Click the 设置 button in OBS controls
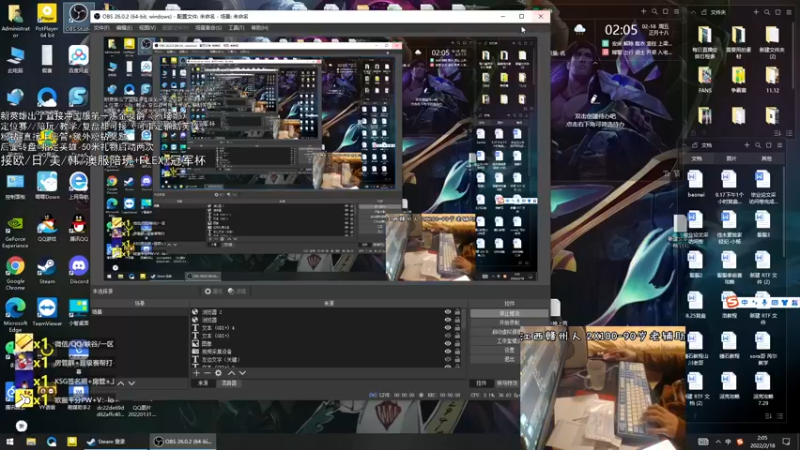The image size is (800, 450). tap(509, 350)
